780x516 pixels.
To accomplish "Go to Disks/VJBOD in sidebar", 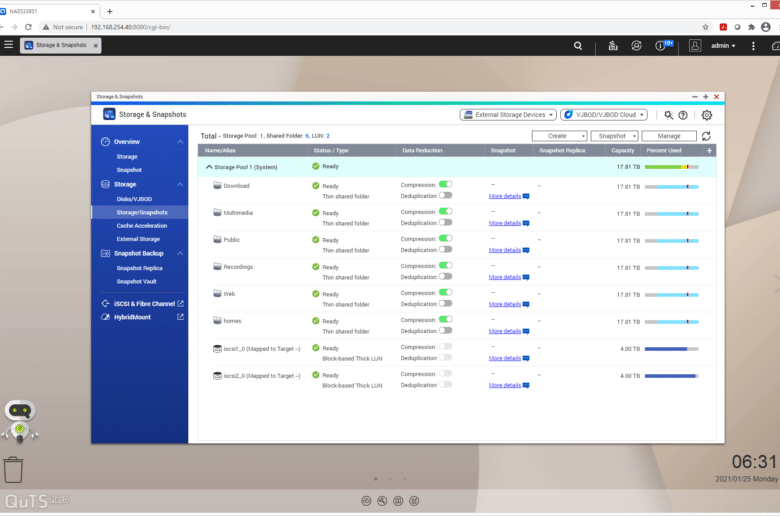I will 134,199.
